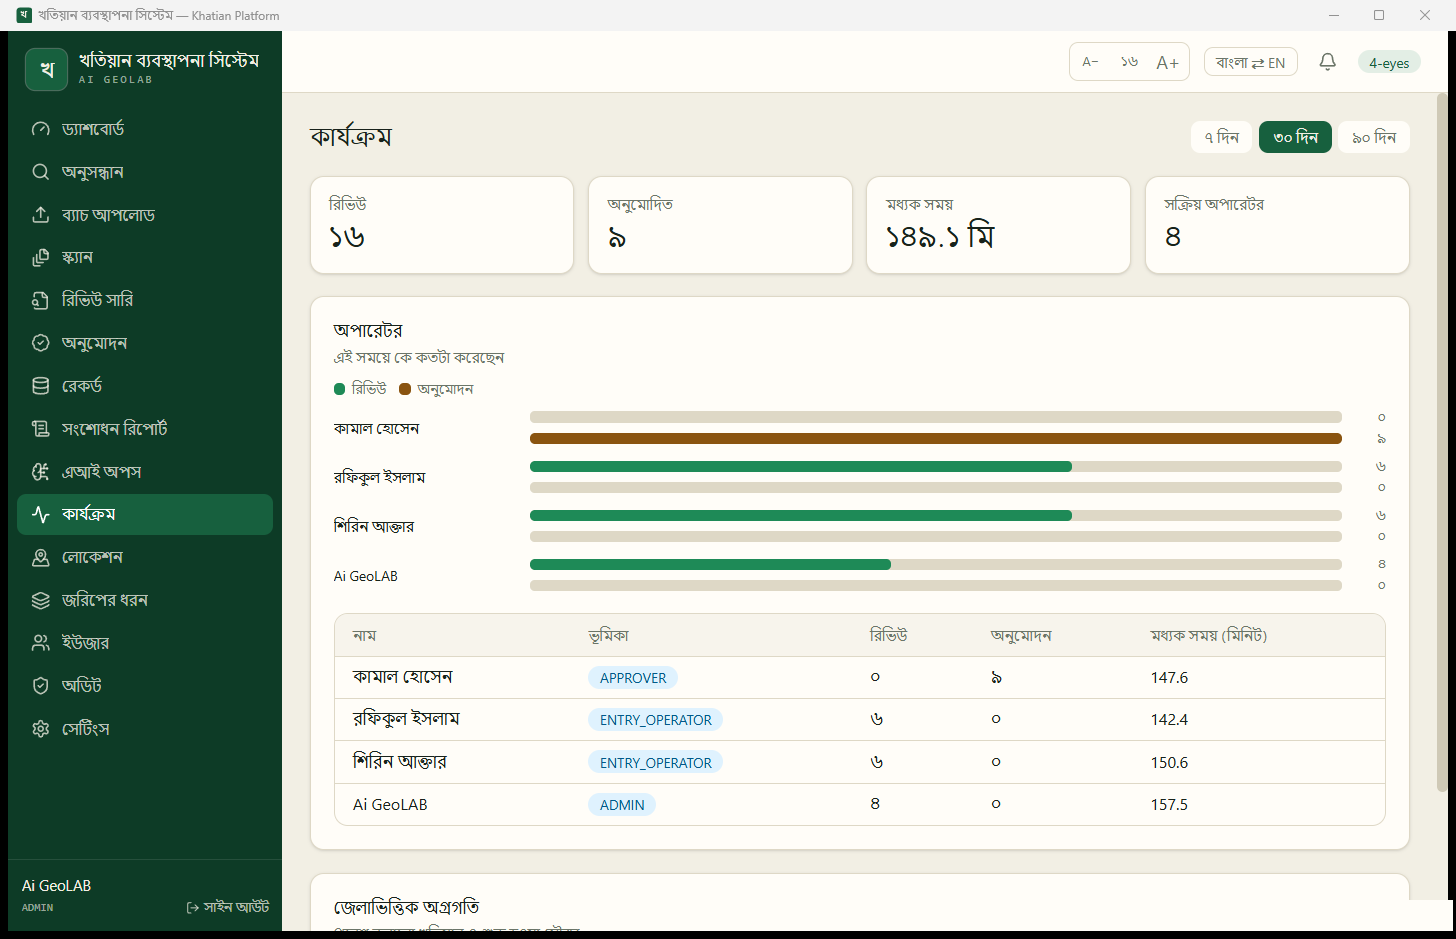Open the স্ক্যান scan icon

(x=41, y=258)
